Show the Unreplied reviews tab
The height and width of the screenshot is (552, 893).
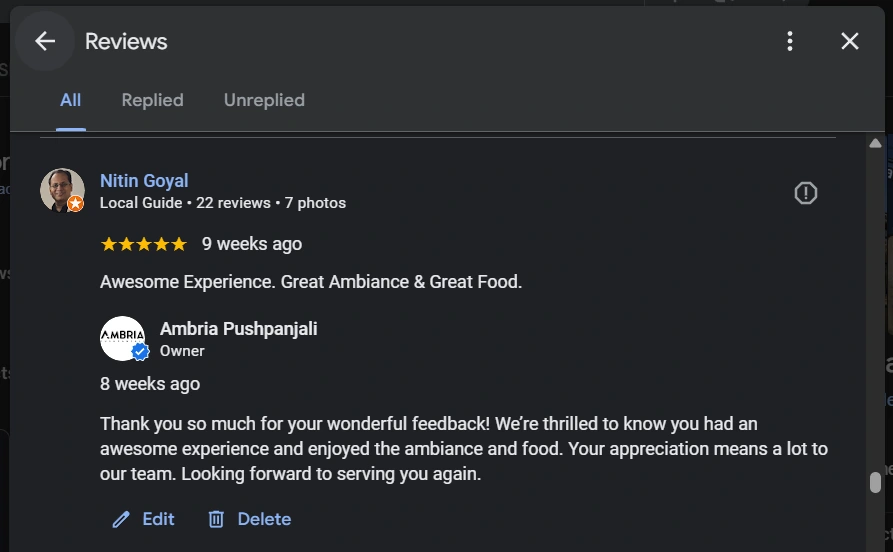click(264, 100)
